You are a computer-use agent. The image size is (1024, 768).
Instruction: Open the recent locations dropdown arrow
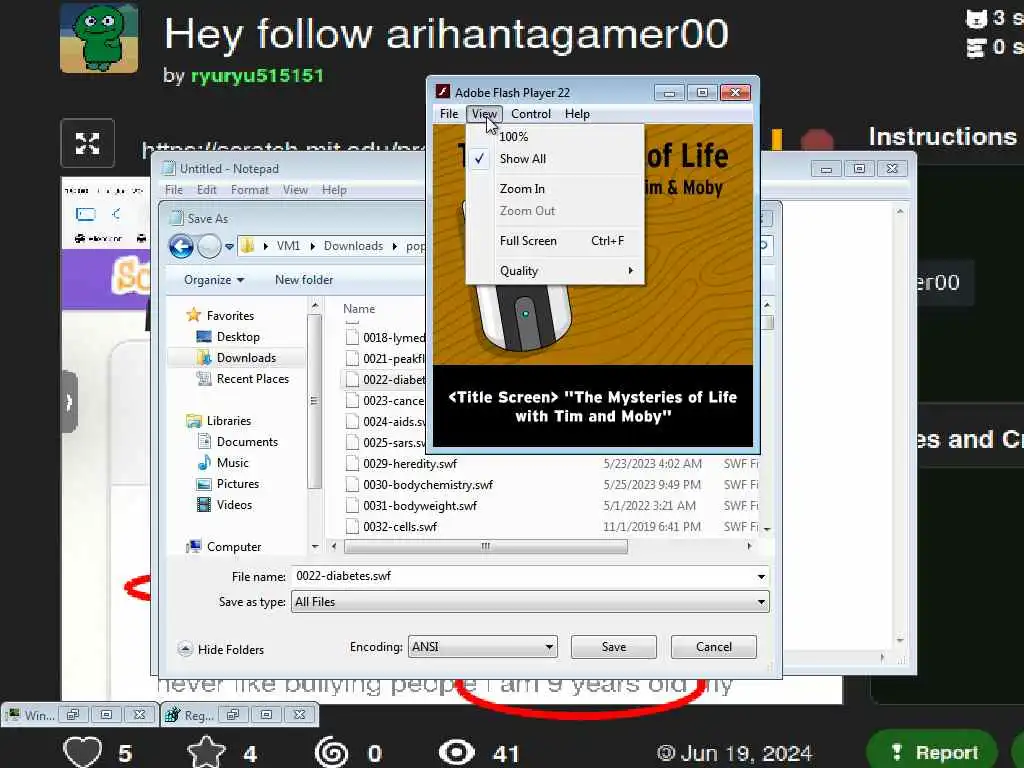pyautogui.click(x=229, y=247)
